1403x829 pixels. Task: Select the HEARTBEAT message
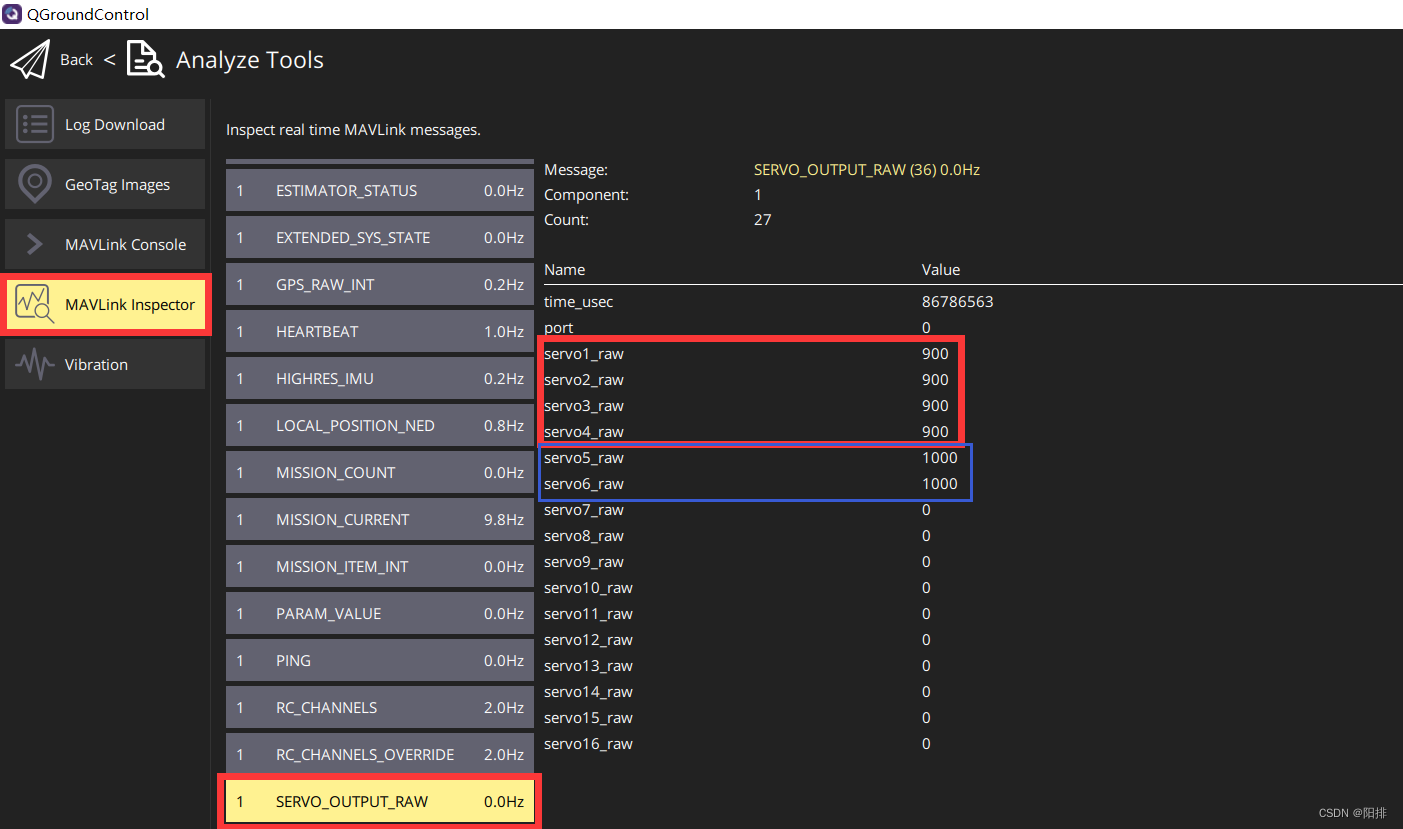[380, 332]
